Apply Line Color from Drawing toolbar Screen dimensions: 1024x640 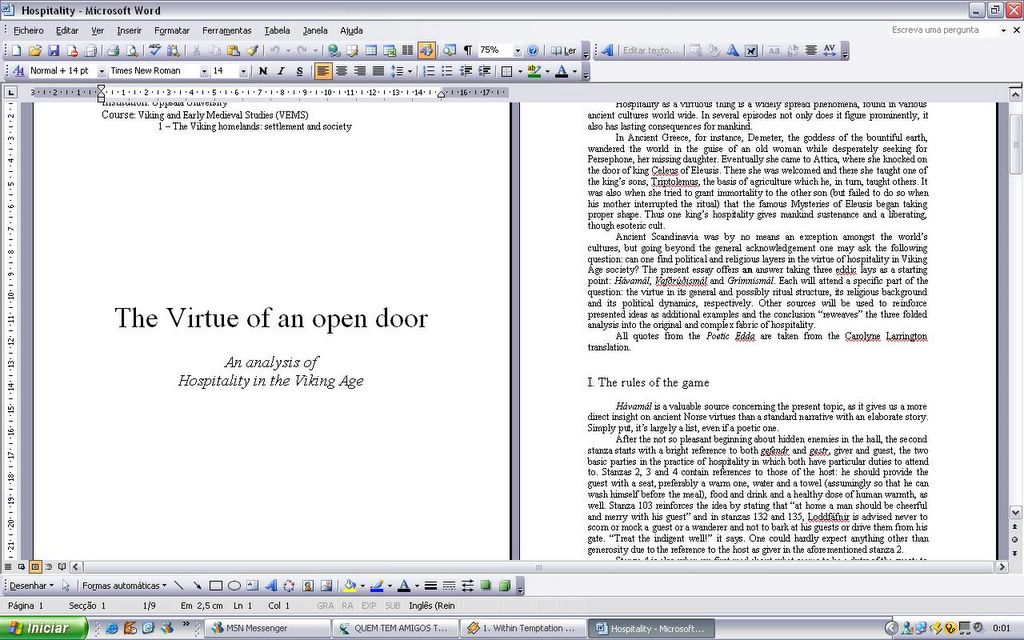pos(377,586)
